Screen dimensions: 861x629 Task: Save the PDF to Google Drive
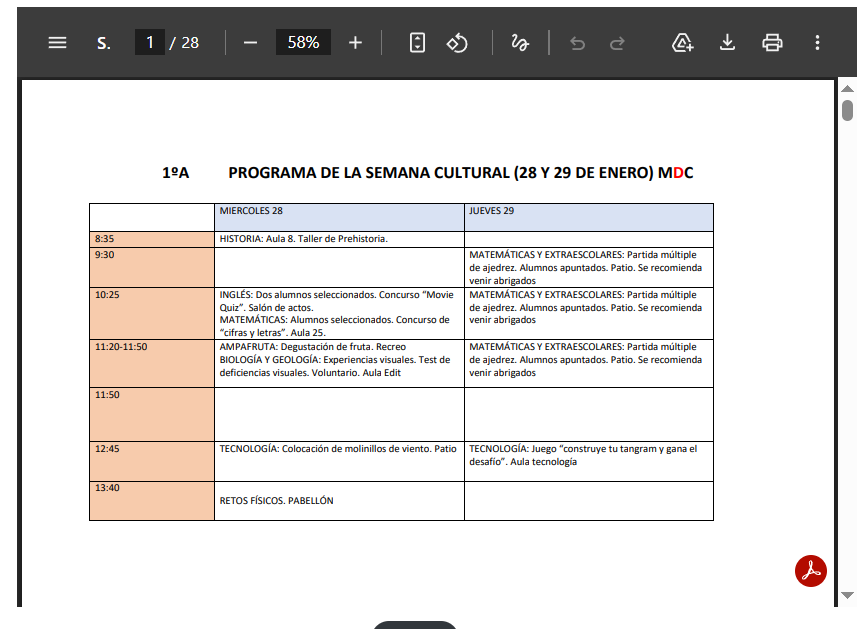(x=683, y=42)
